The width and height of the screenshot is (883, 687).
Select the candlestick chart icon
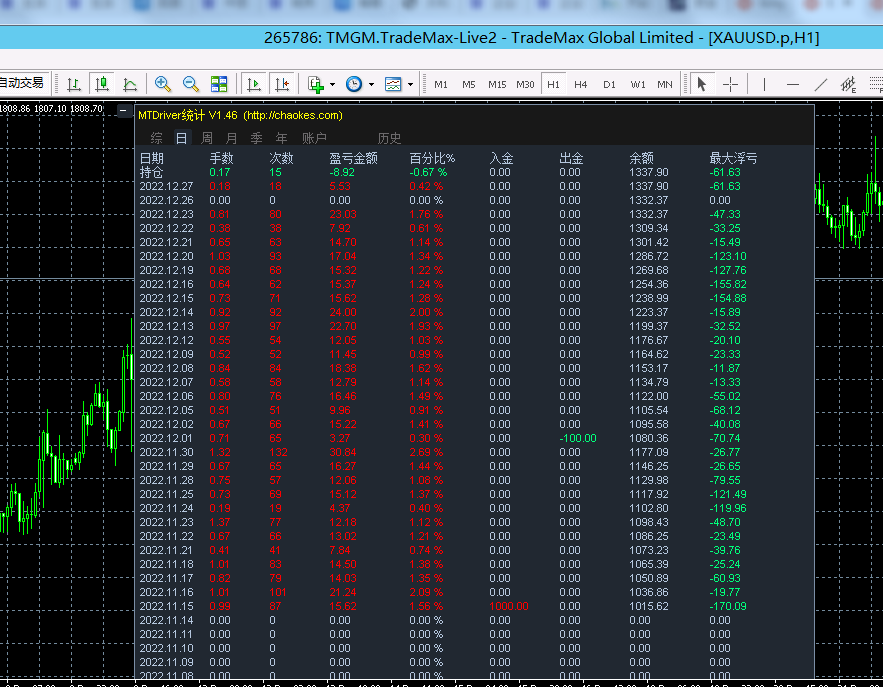pyautogui.click(x=102, y=84)
